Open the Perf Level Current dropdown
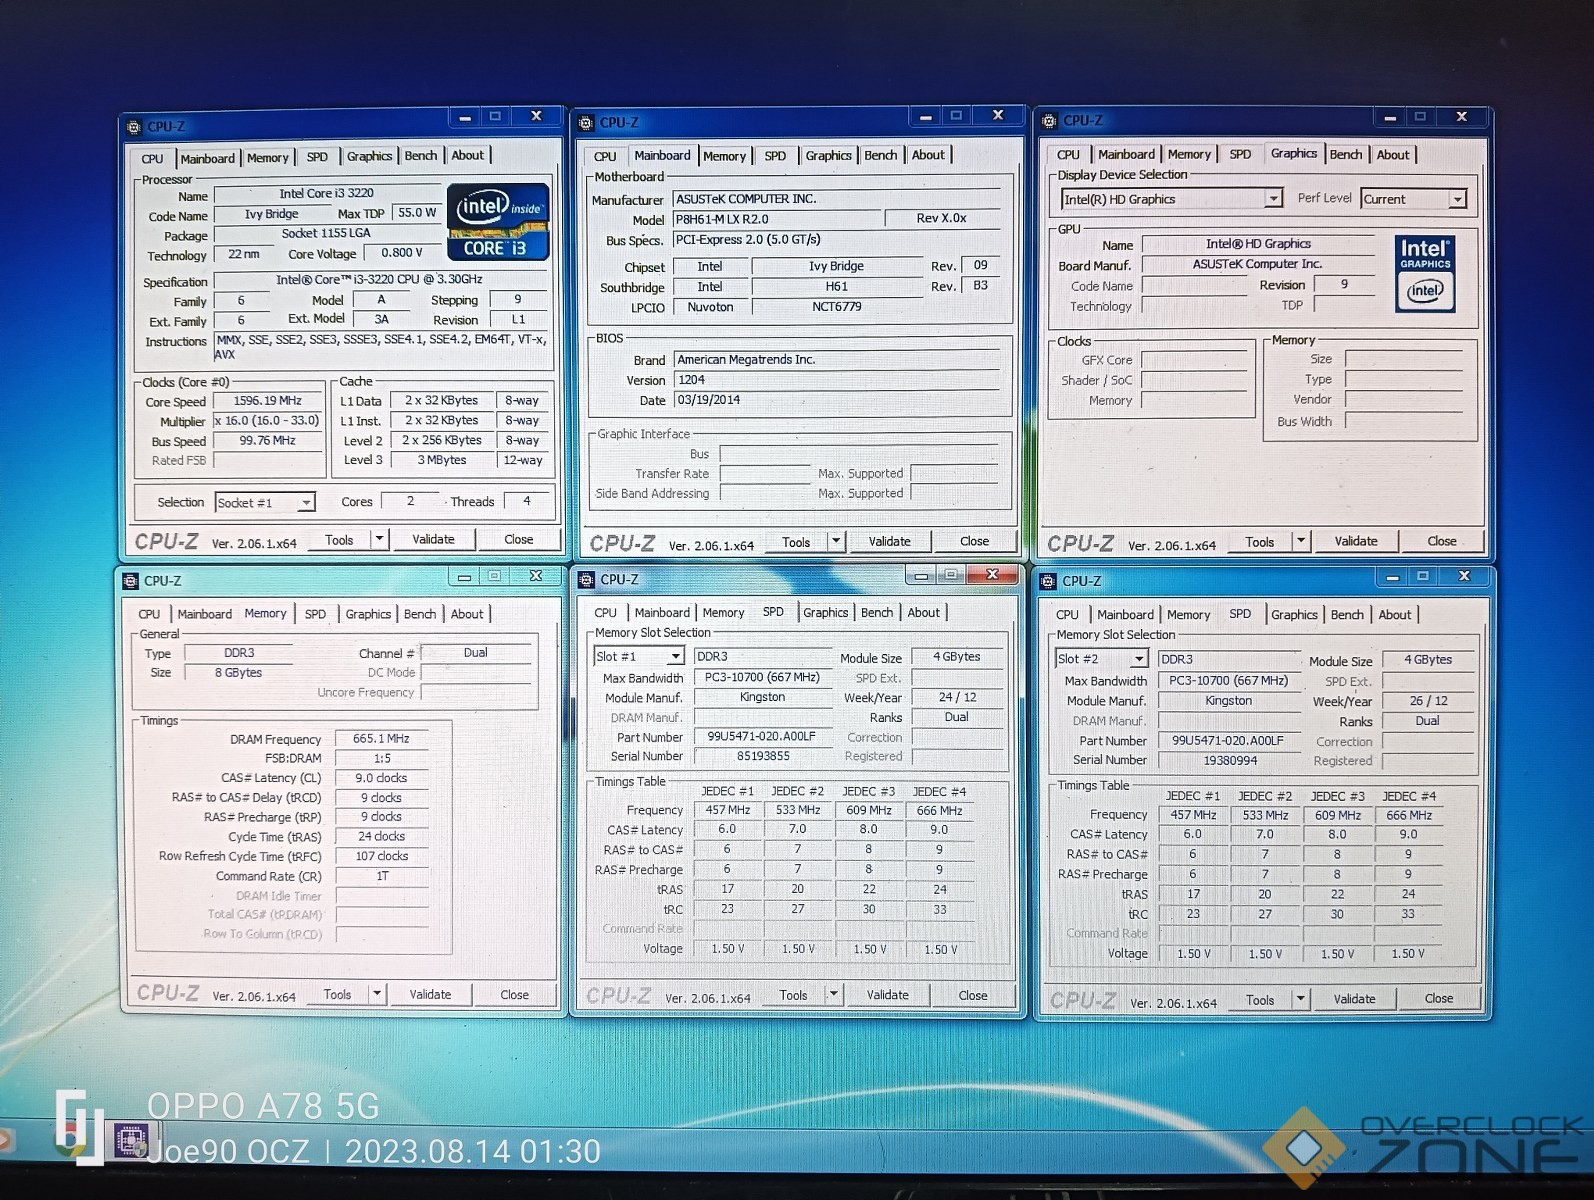Viewport: 1594px width, 1200px height. point(1458,199)
